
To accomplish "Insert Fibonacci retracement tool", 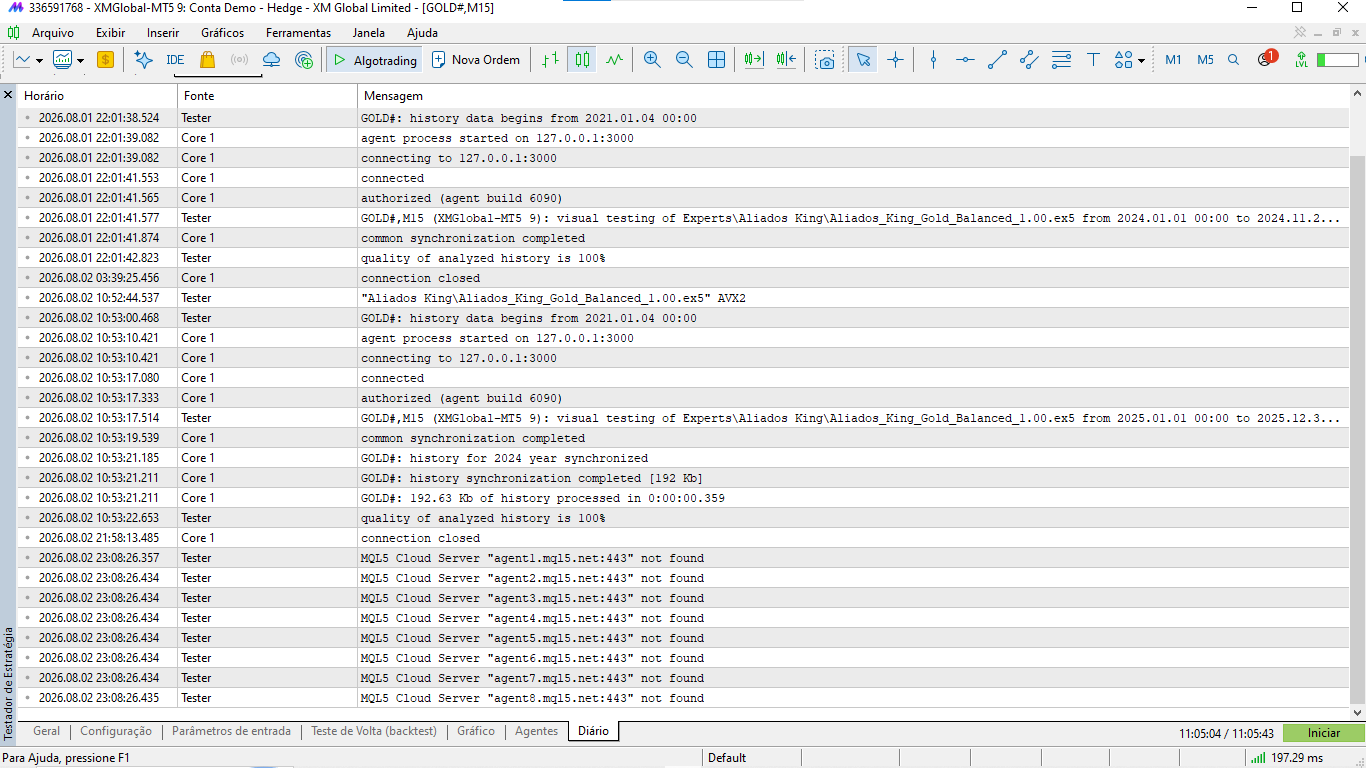I will click(1061, 60).
